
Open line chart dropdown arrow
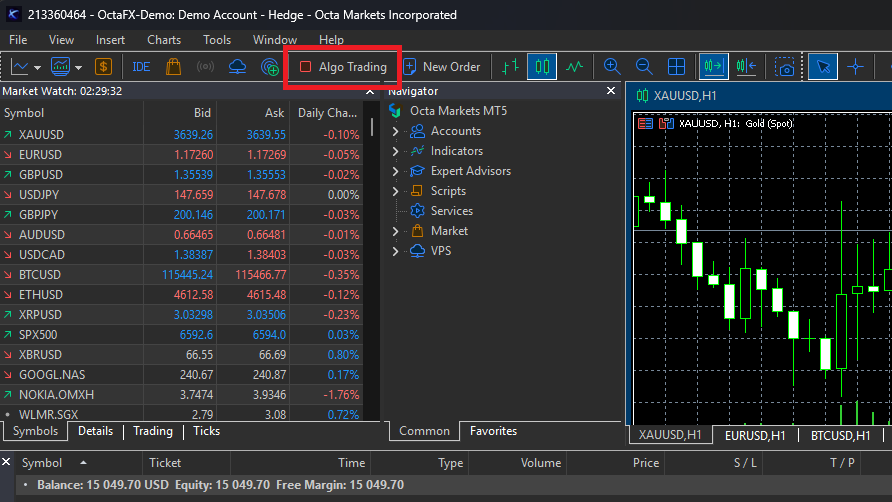coord(38,68)
